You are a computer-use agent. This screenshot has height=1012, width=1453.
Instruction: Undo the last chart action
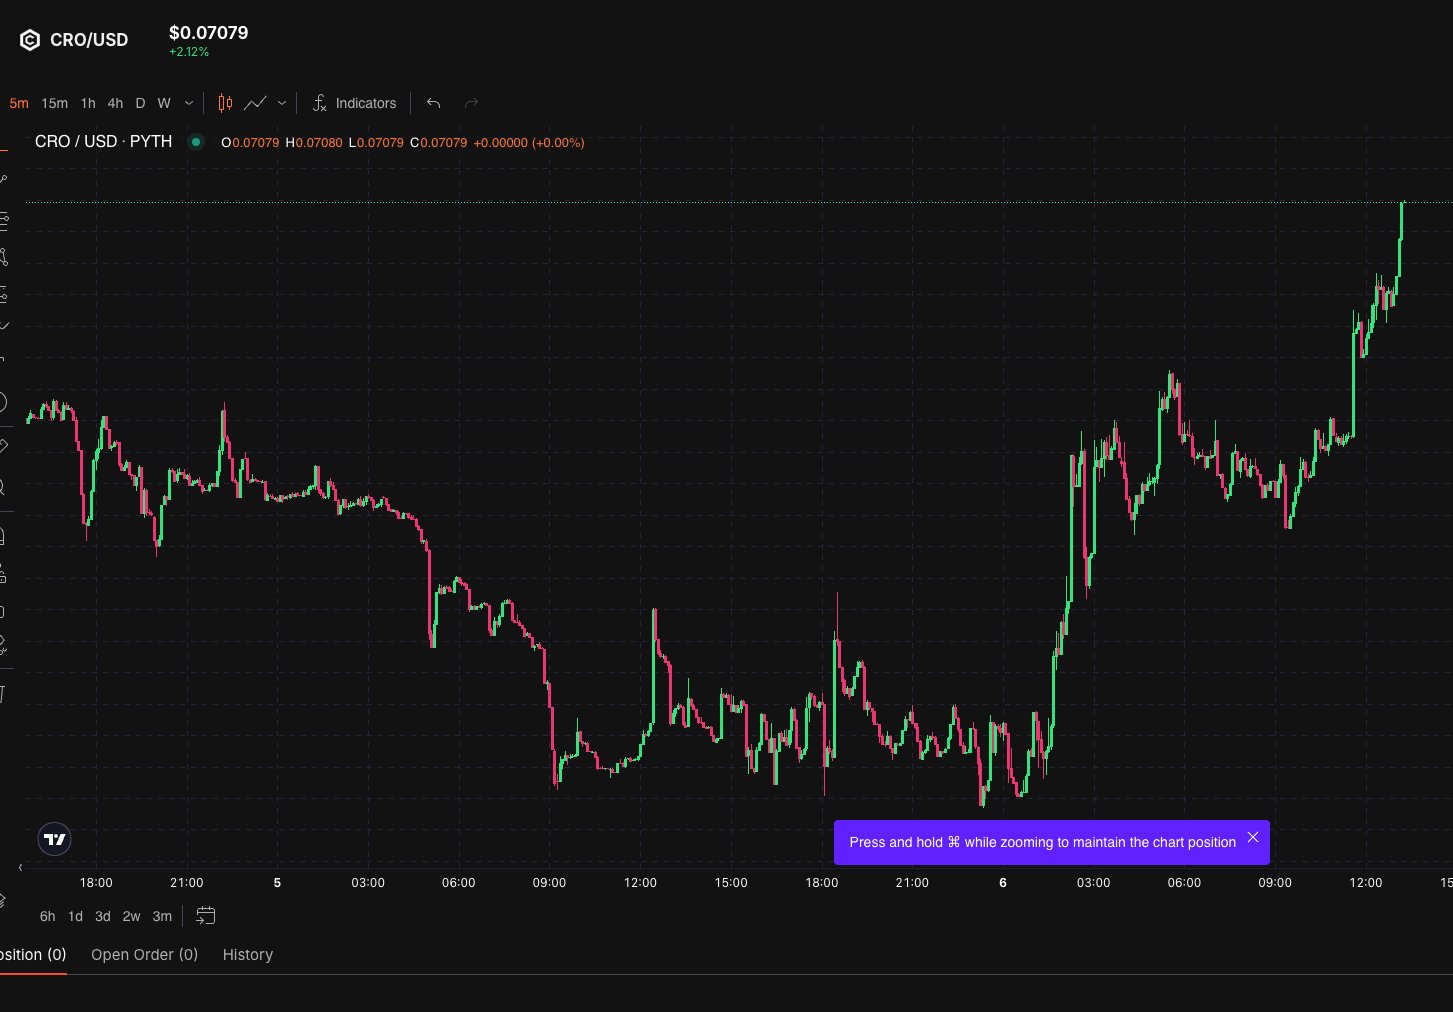[433, 103]
